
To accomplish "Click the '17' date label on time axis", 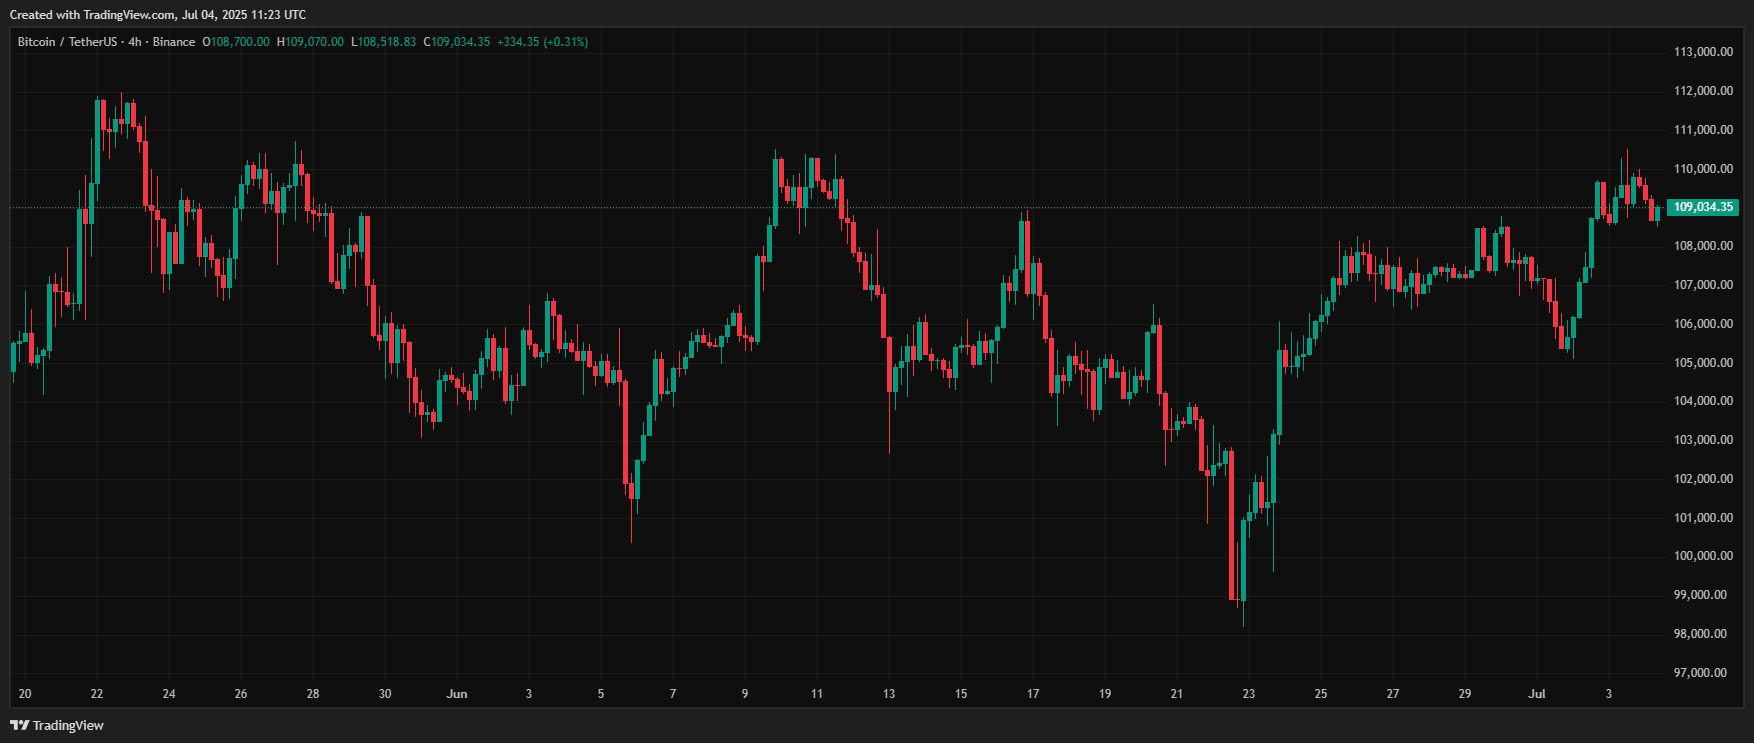I will 1033,694.
